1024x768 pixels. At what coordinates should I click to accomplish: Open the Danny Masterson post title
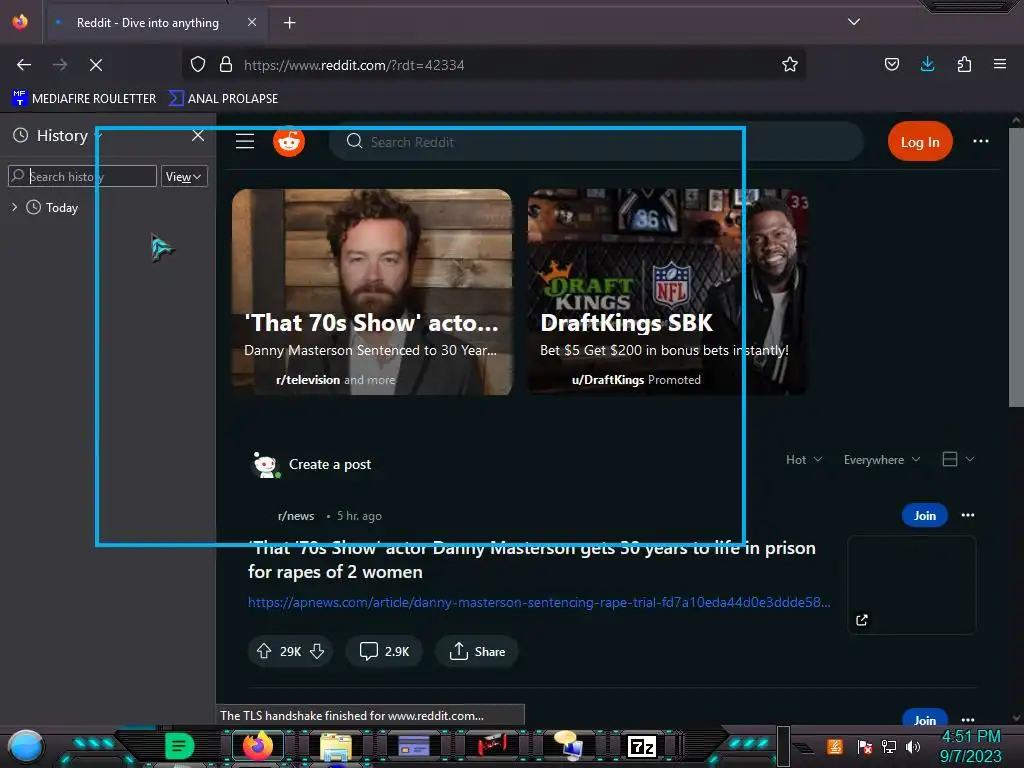532,560
